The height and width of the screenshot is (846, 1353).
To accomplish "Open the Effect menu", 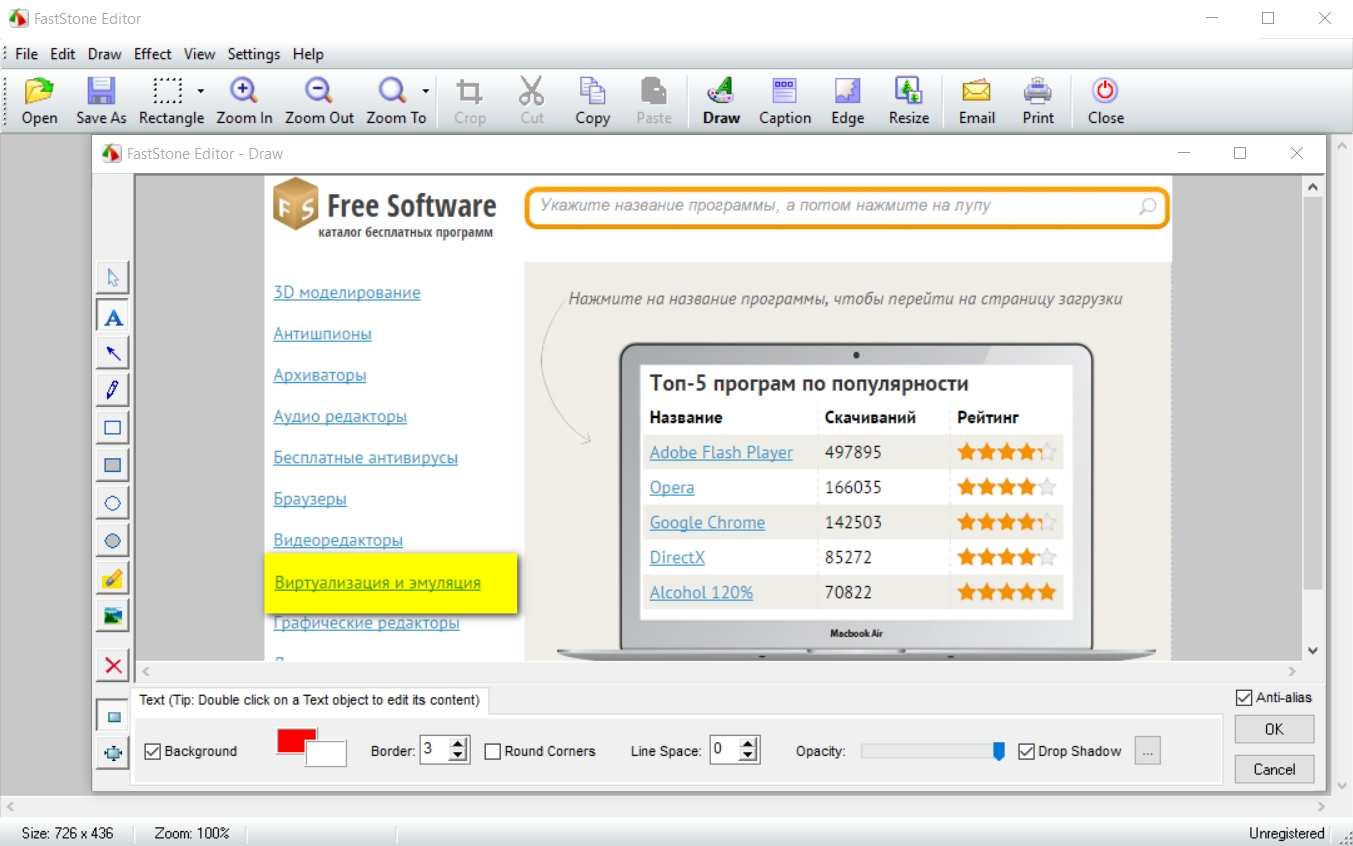I will pos(153,54).
